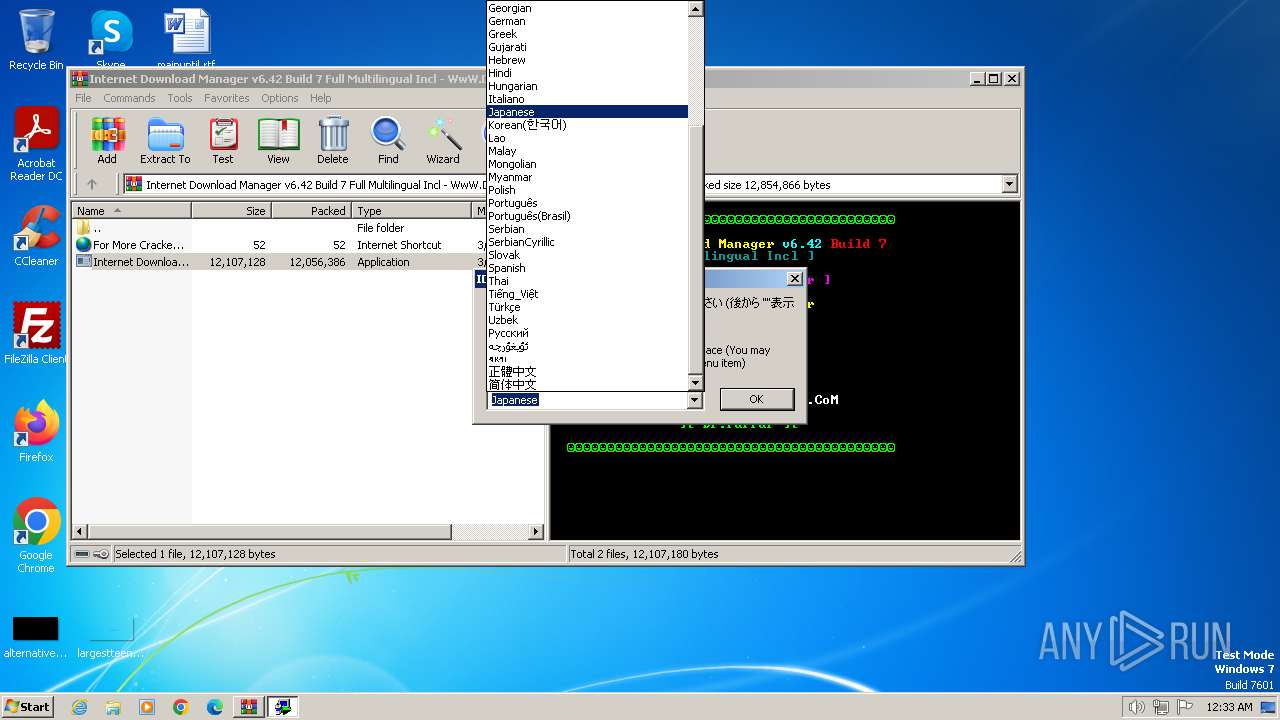Select Spanish in the language list
Viewport: 1280px width, 720px height.
(x=587, y=268)
